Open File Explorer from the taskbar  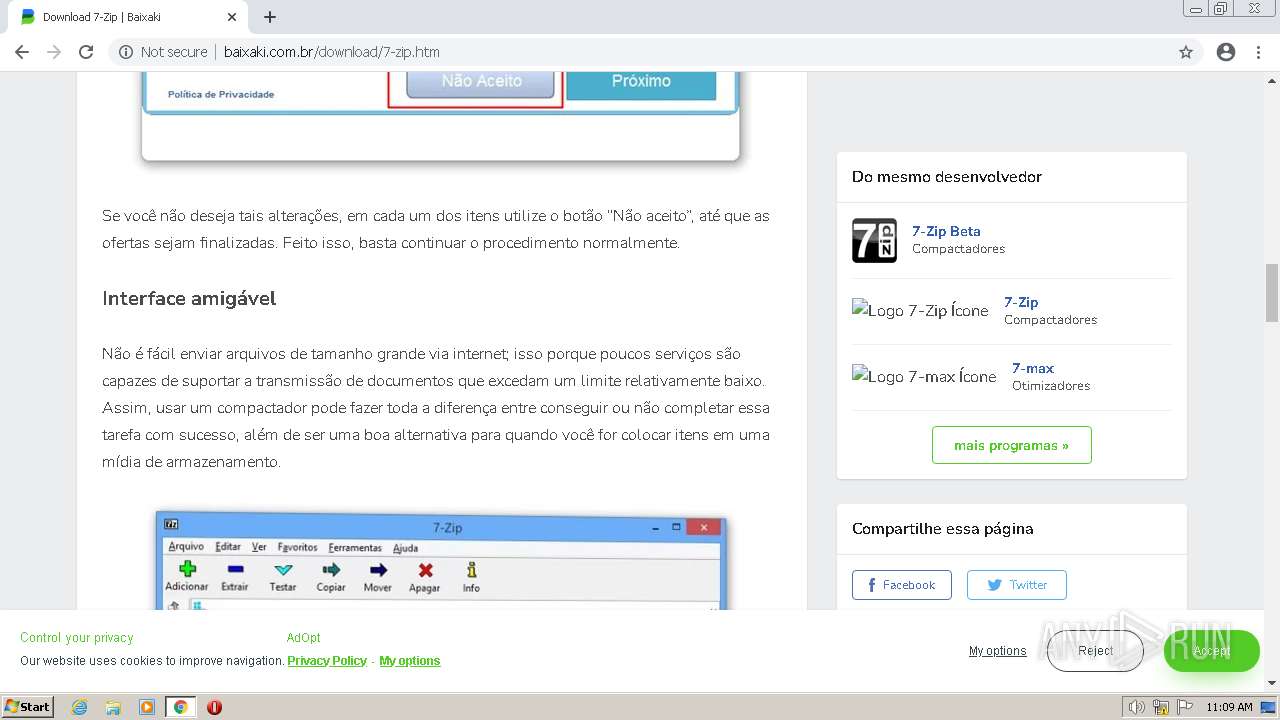pyautogui.click(x=113, y=707)
